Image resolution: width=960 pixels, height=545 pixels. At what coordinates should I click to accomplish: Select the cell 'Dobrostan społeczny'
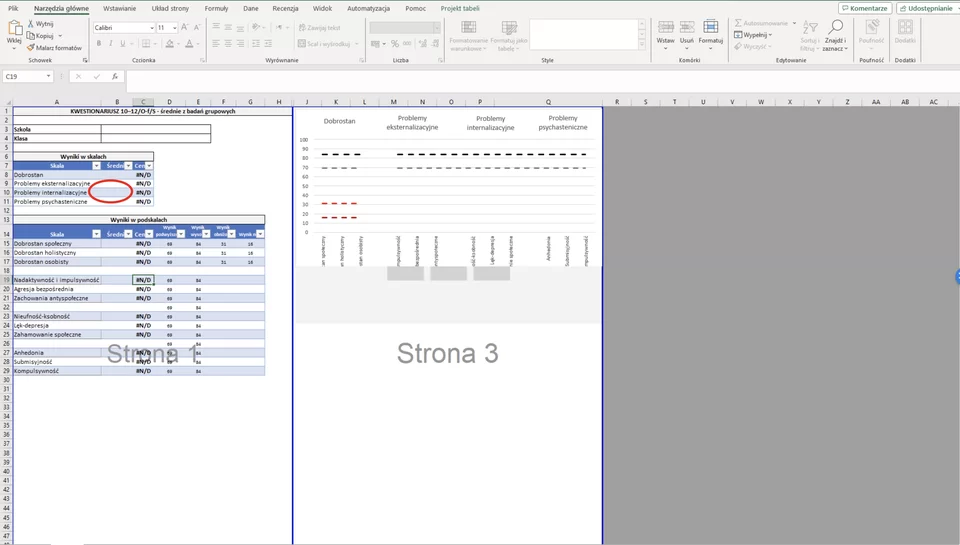tap(57, 244)
